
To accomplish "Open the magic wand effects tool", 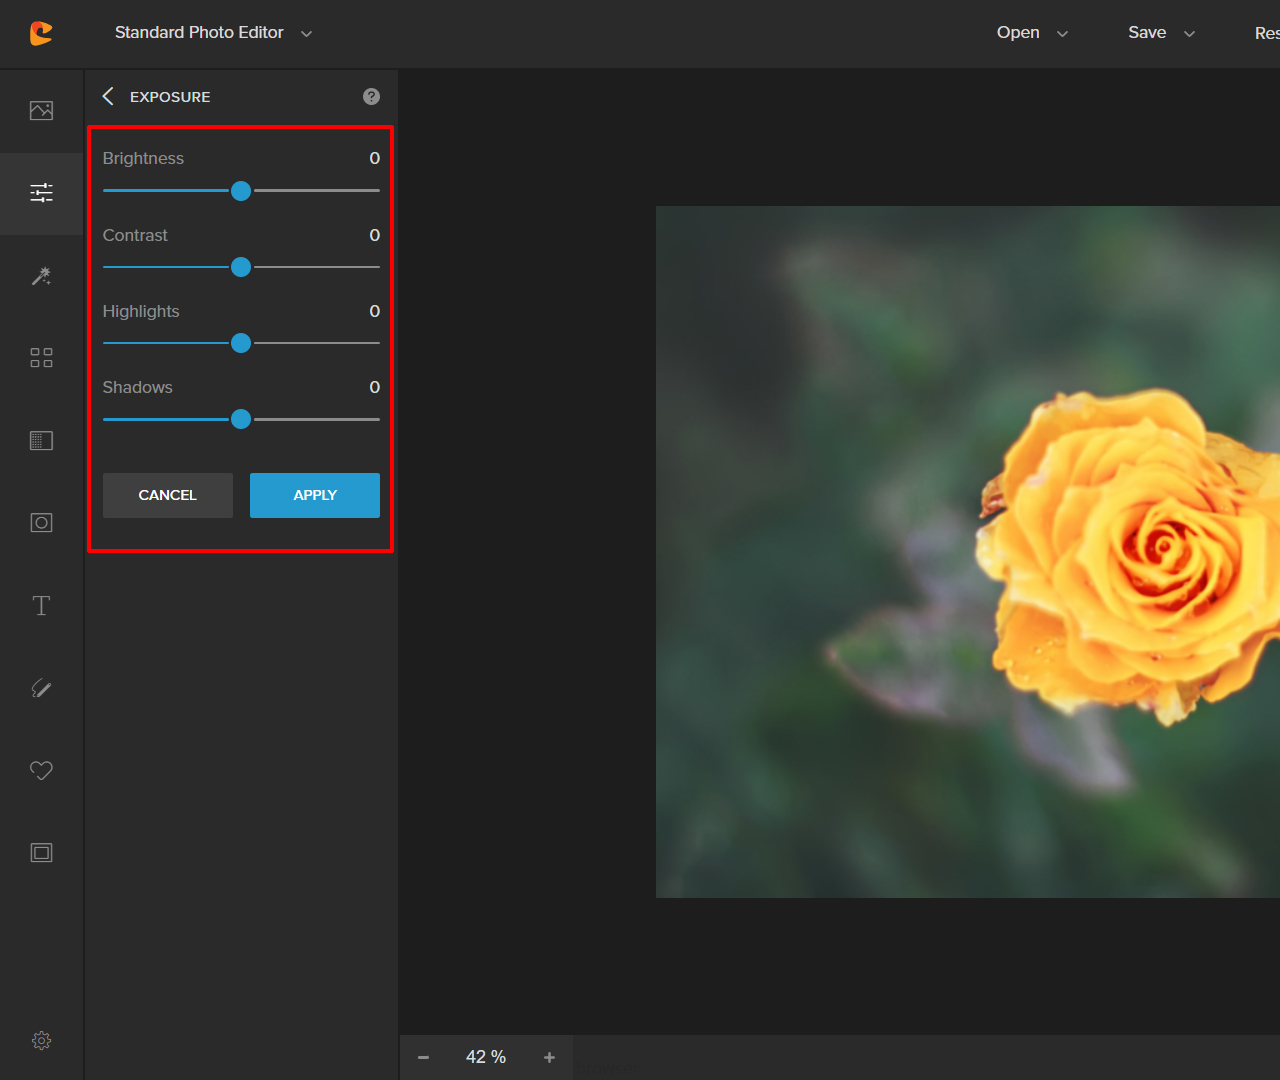I will pos(41,276).
